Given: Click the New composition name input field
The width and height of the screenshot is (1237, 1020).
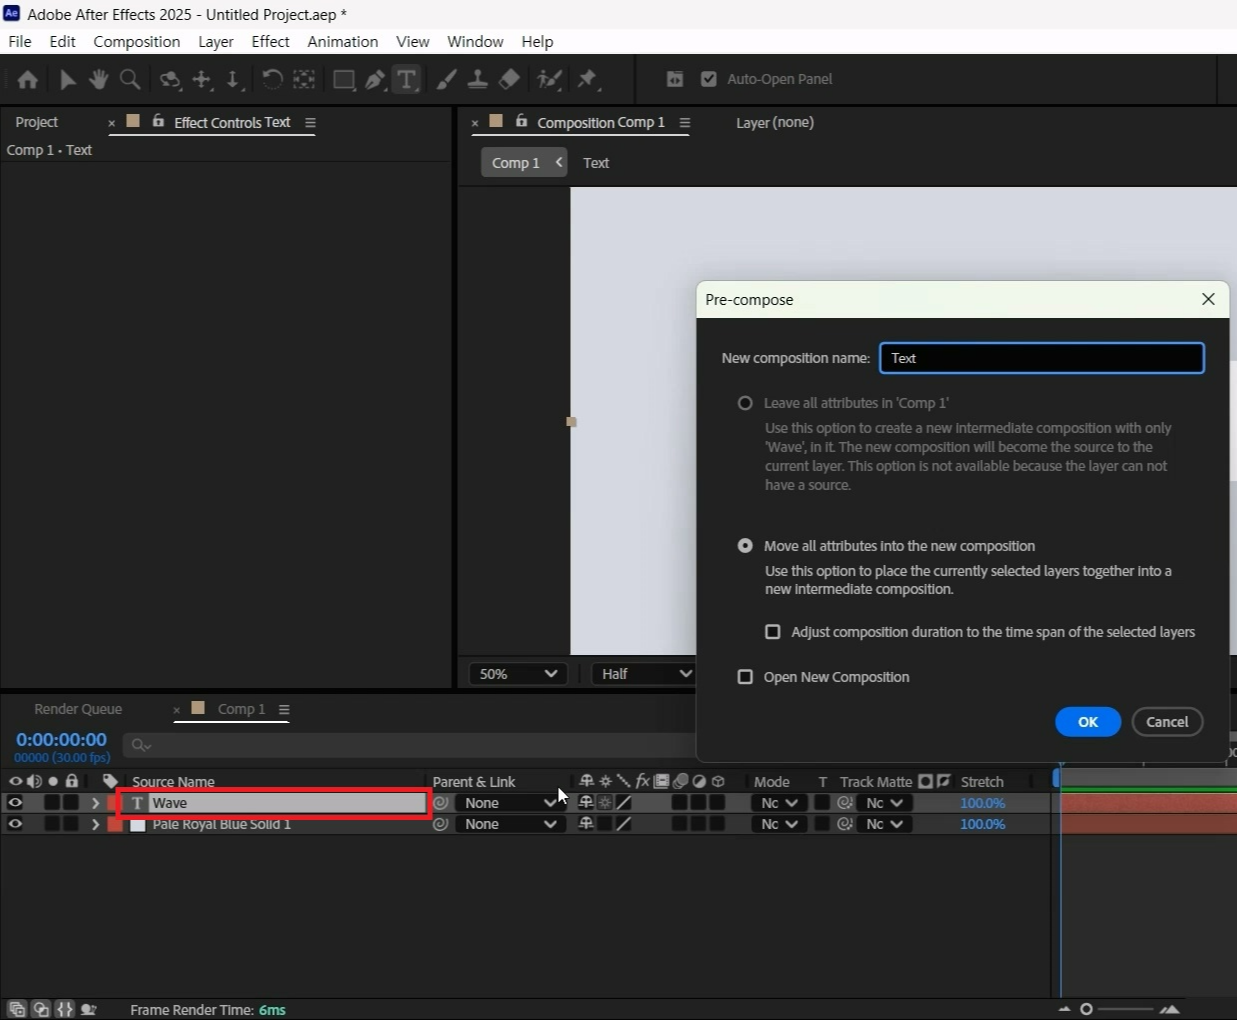Looking at the screenshot, I should coord(1042,358).
